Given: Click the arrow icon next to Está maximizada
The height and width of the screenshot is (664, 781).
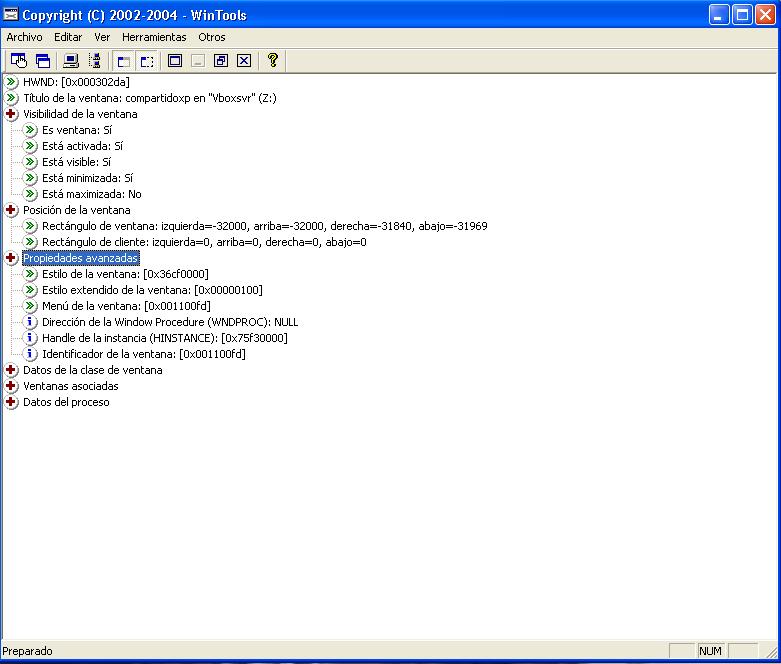Looking at the screenshot, I should tap(30, 194).
